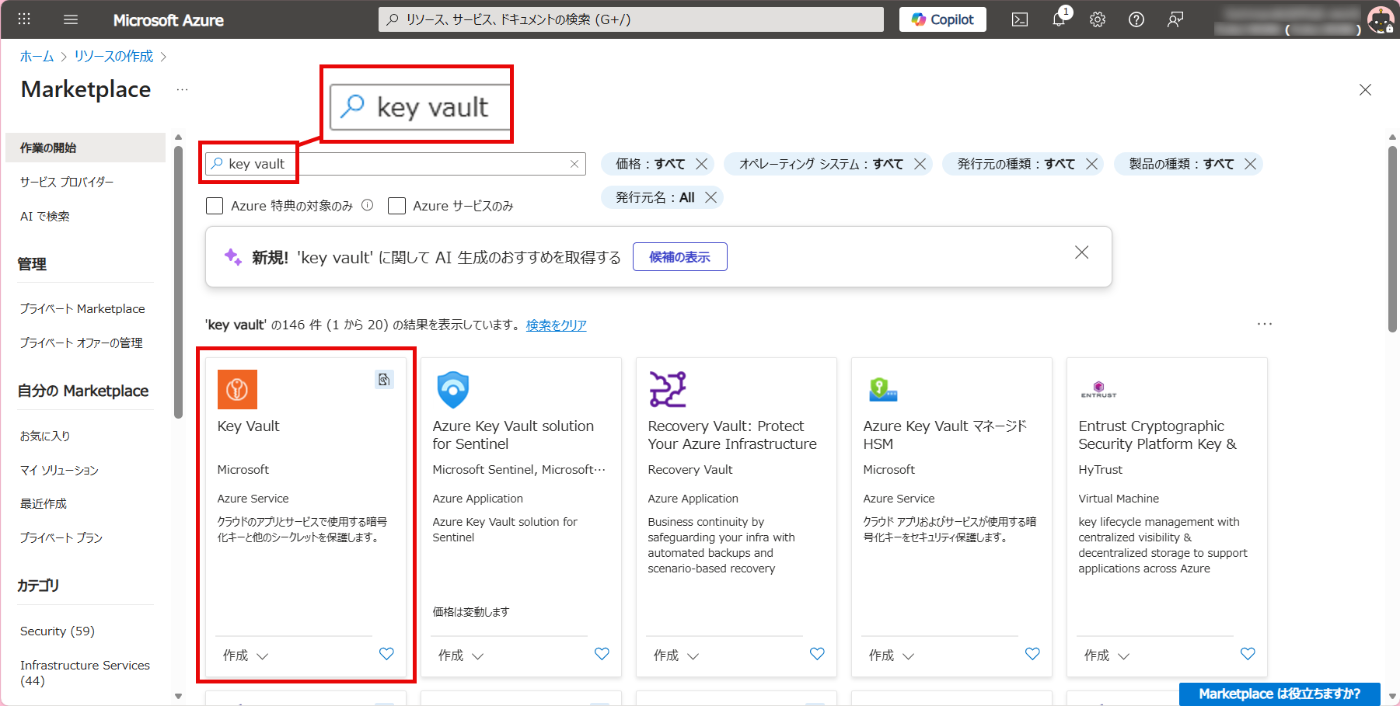This screenshot has height=706, width=1400.
Task: Select サービス プロバイダー in the sidebar
Action: click(67, 182)
